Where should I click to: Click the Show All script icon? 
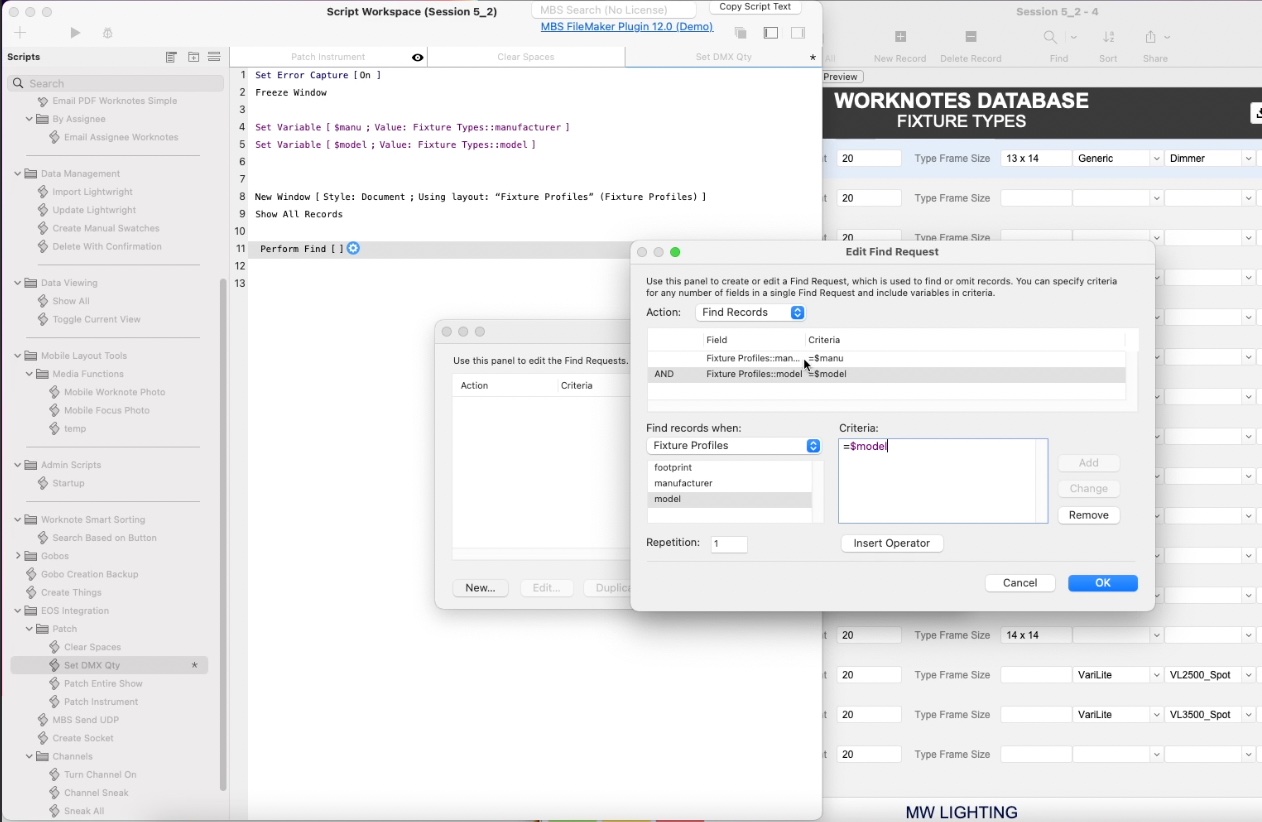coord(43,301)
